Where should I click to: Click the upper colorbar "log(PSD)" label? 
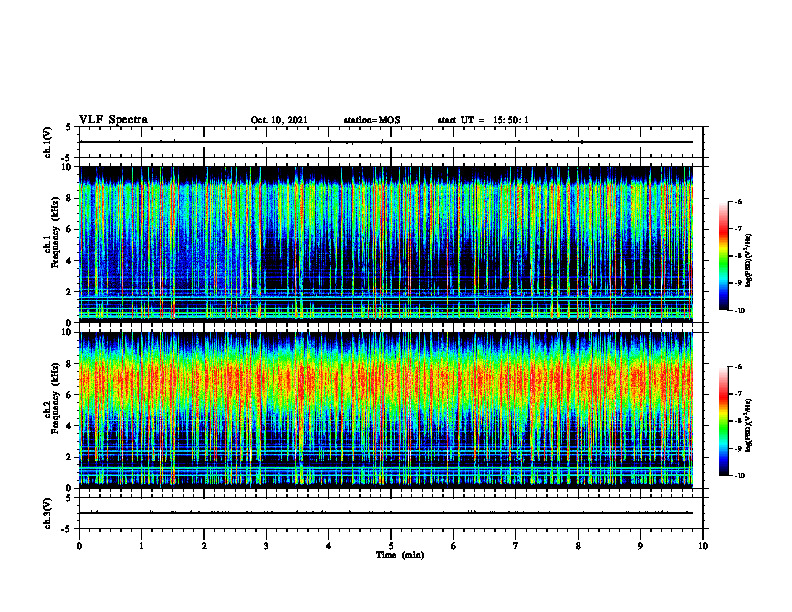point(749,261)
